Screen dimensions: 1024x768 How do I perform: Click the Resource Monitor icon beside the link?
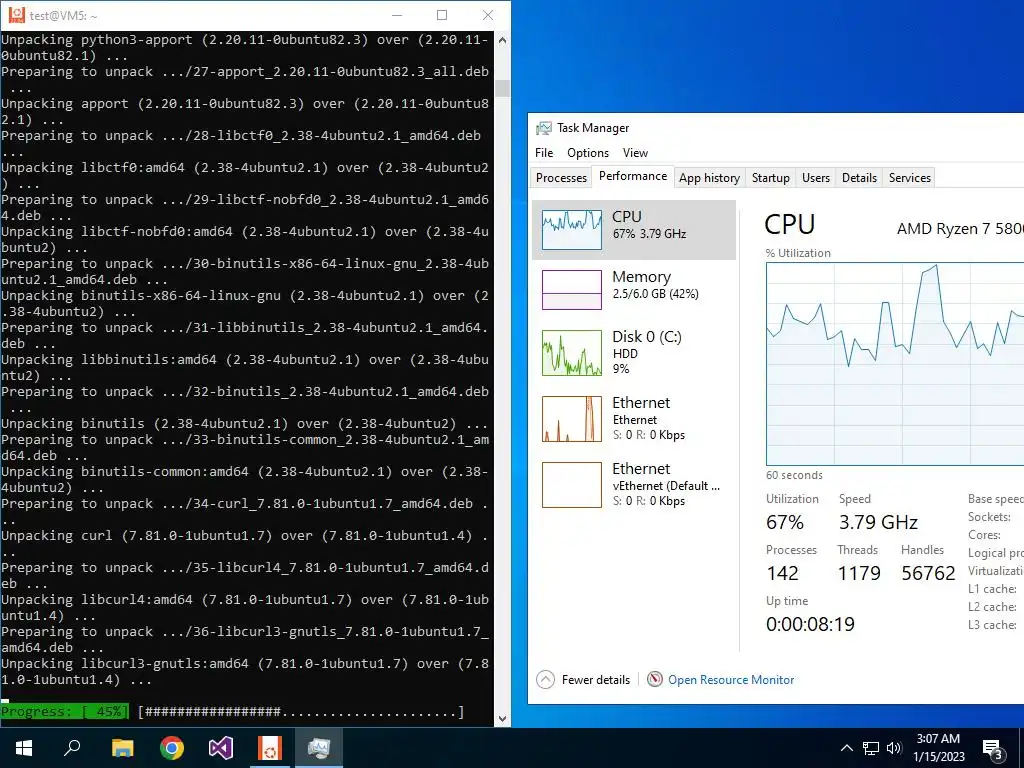[x=654, y=679]
